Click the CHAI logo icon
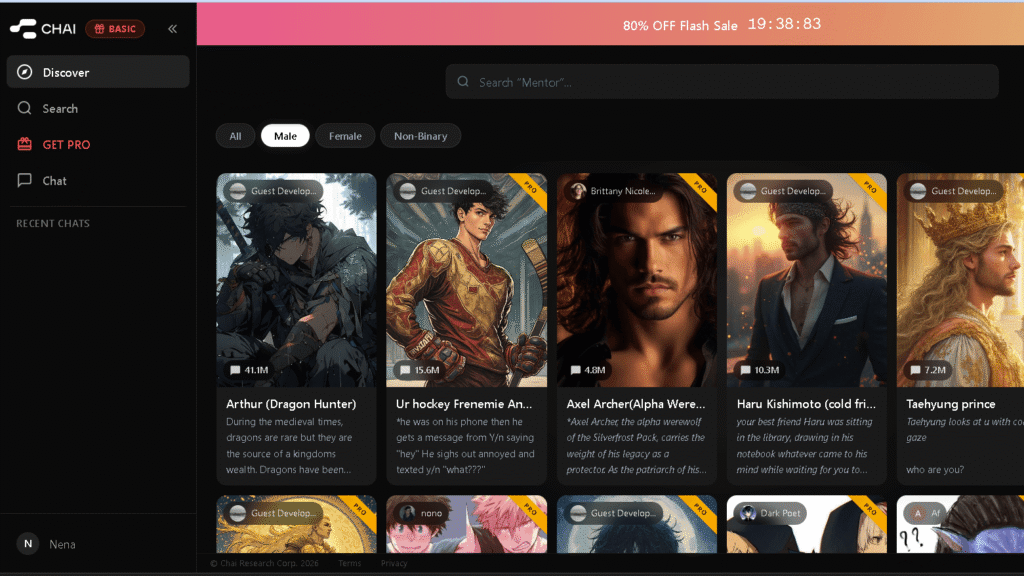The width and height of the screenshot is (1024, 576). [24, 29]
